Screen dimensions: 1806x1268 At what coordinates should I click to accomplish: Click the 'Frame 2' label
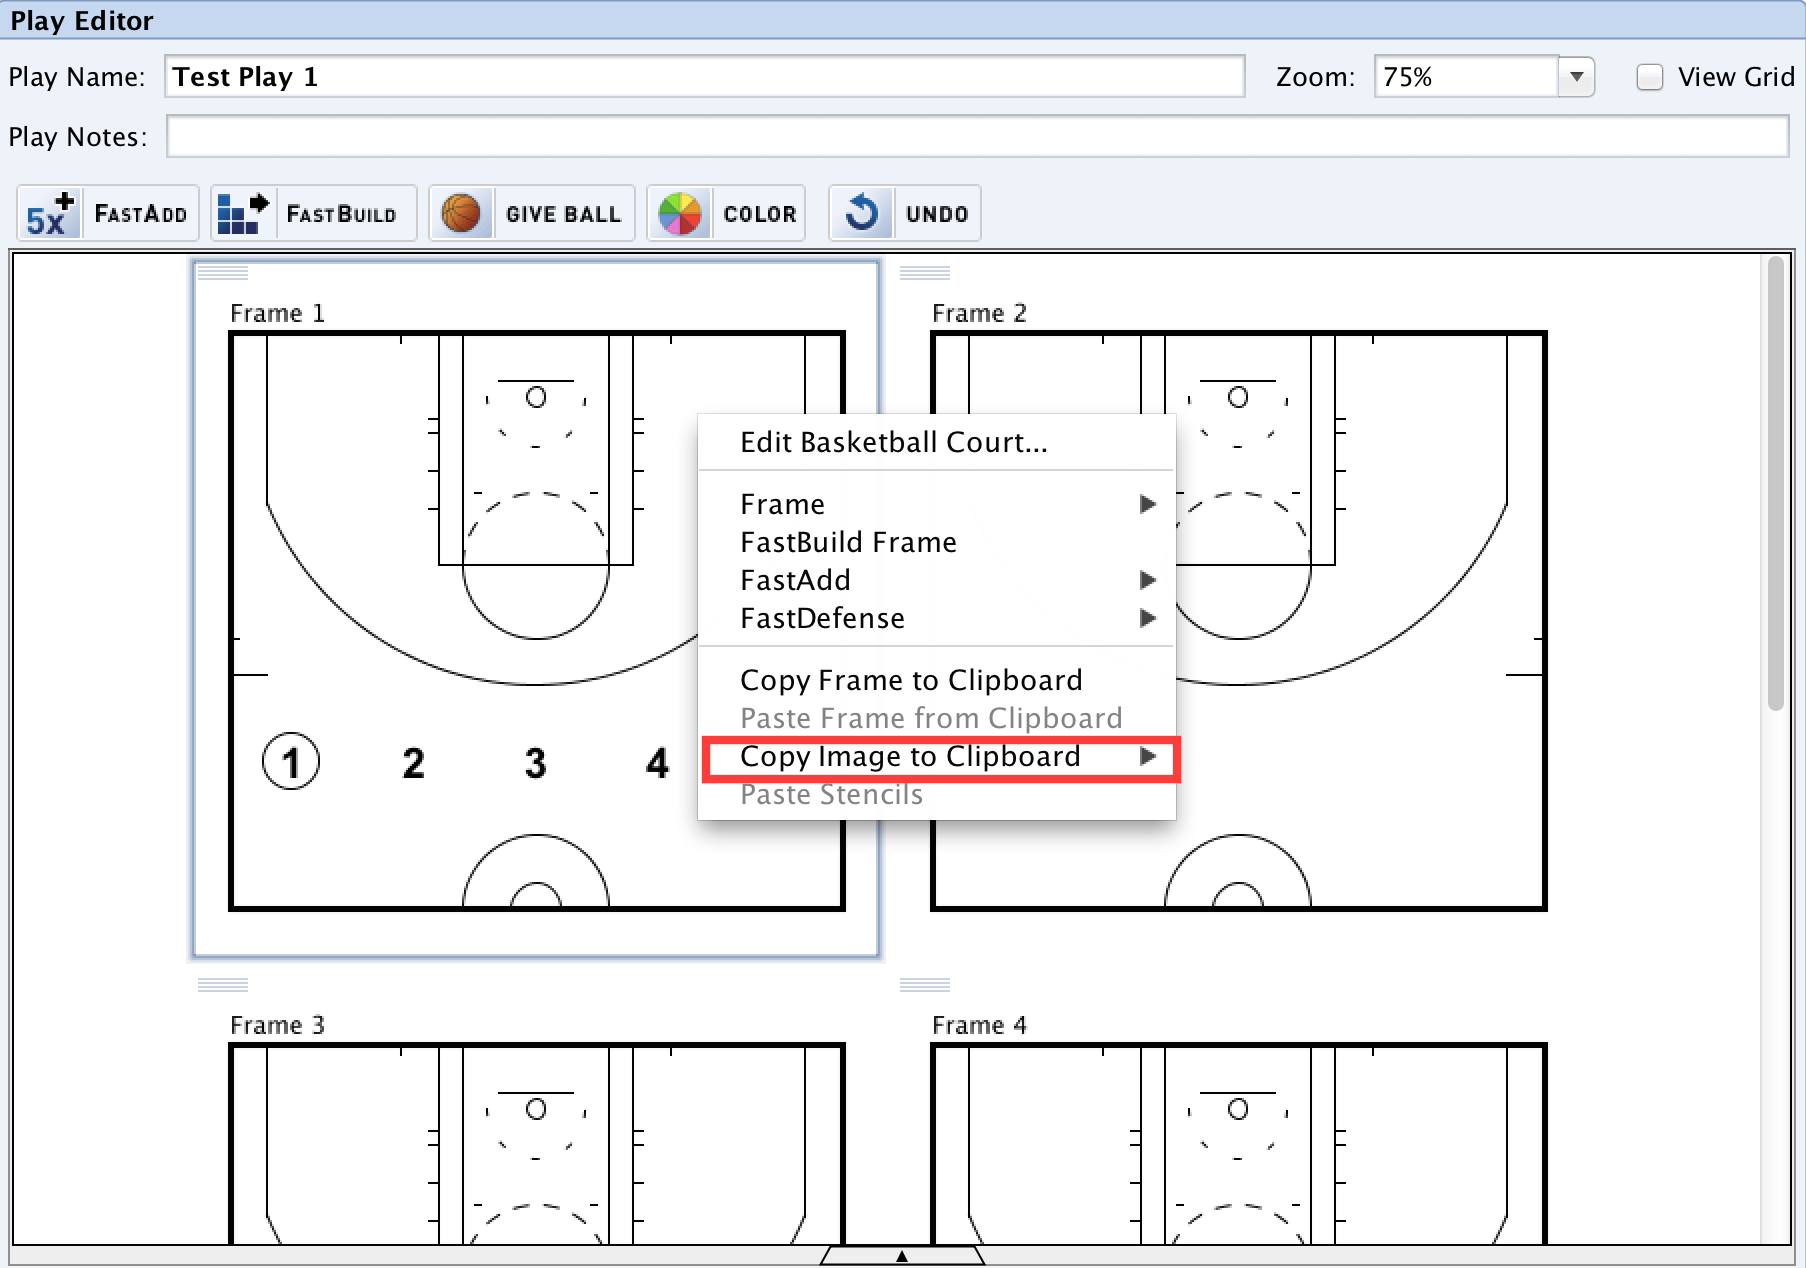tap(979, 313)
